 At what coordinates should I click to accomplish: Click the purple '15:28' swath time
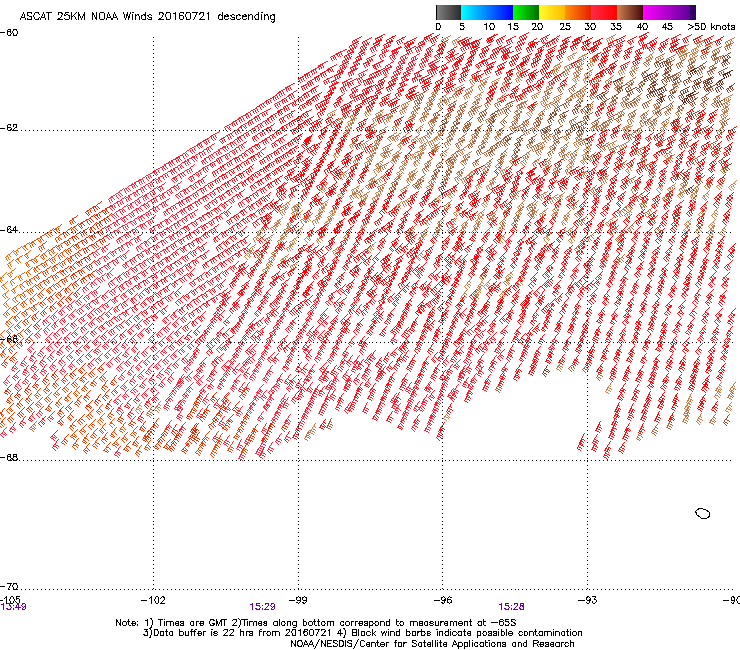tap(511, 607)
